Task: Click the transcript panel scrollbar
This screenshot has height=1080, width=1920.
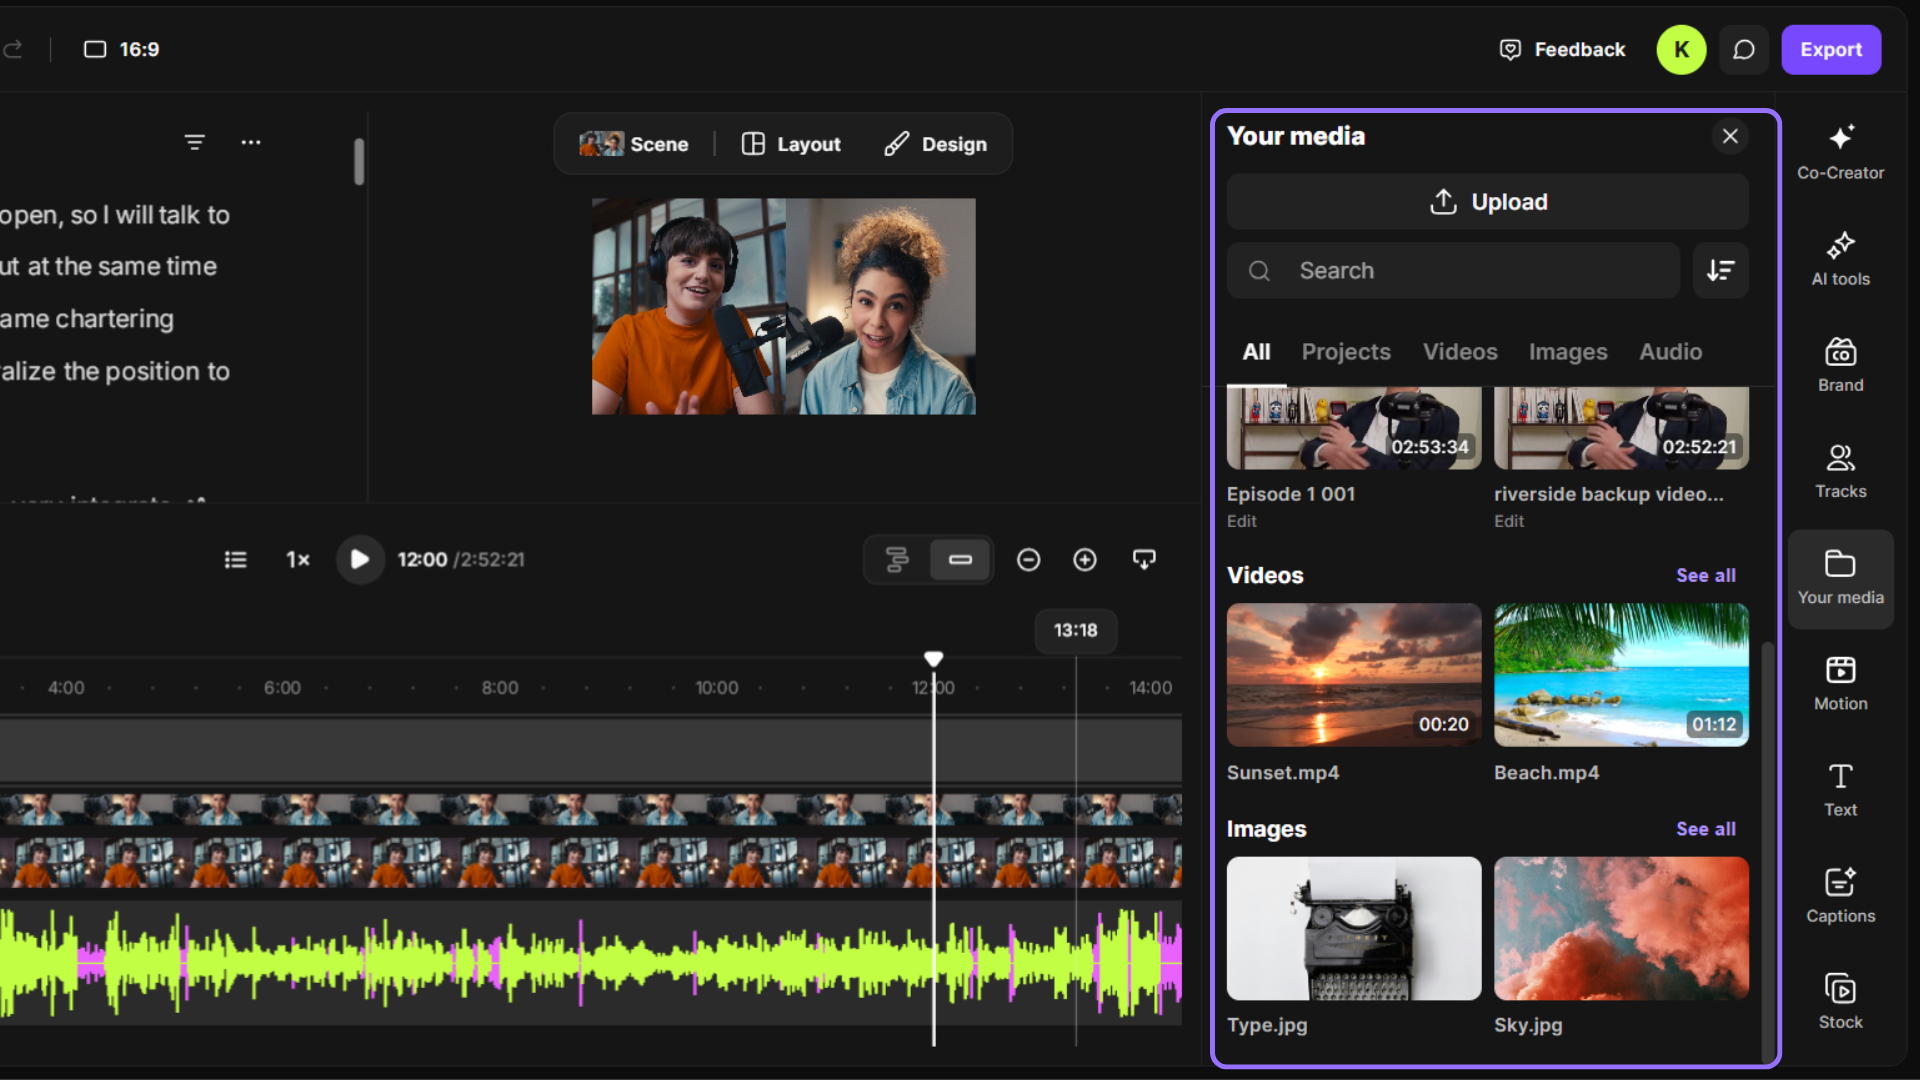Action: point(359,161)
